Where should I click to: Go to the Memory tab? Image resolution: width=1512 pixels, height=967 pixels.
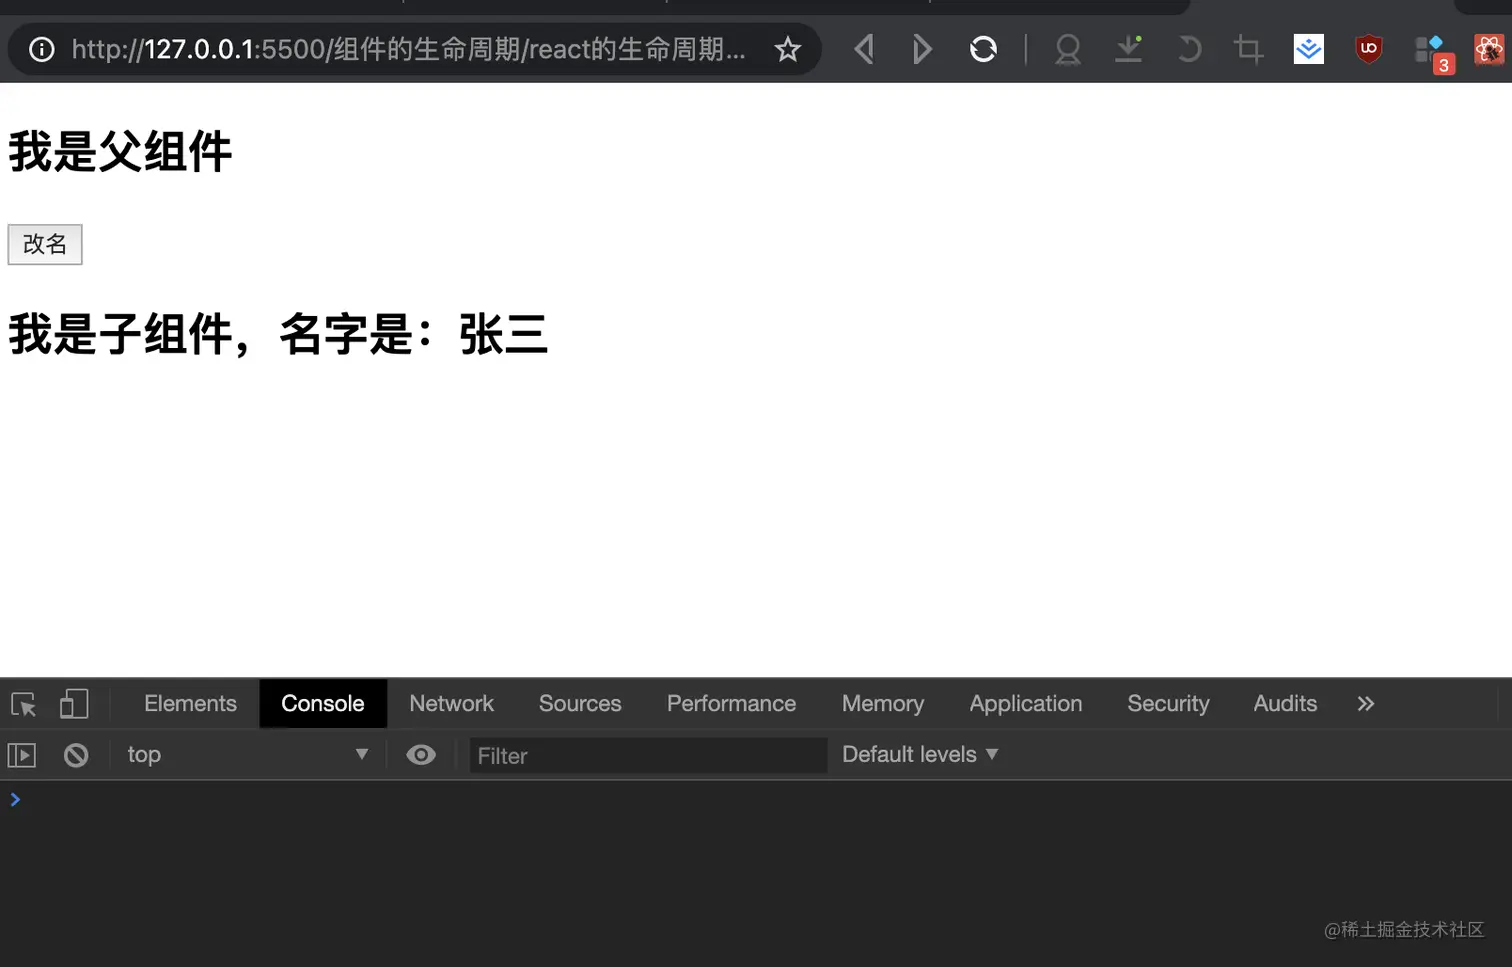tap(883, 704)
